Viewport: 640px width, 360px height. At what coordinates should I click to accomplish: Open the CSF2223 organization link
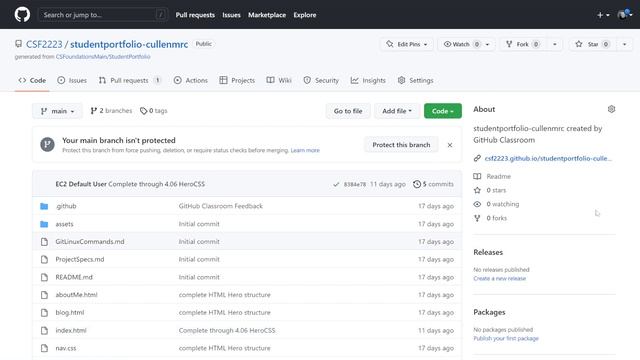point(44,44)
